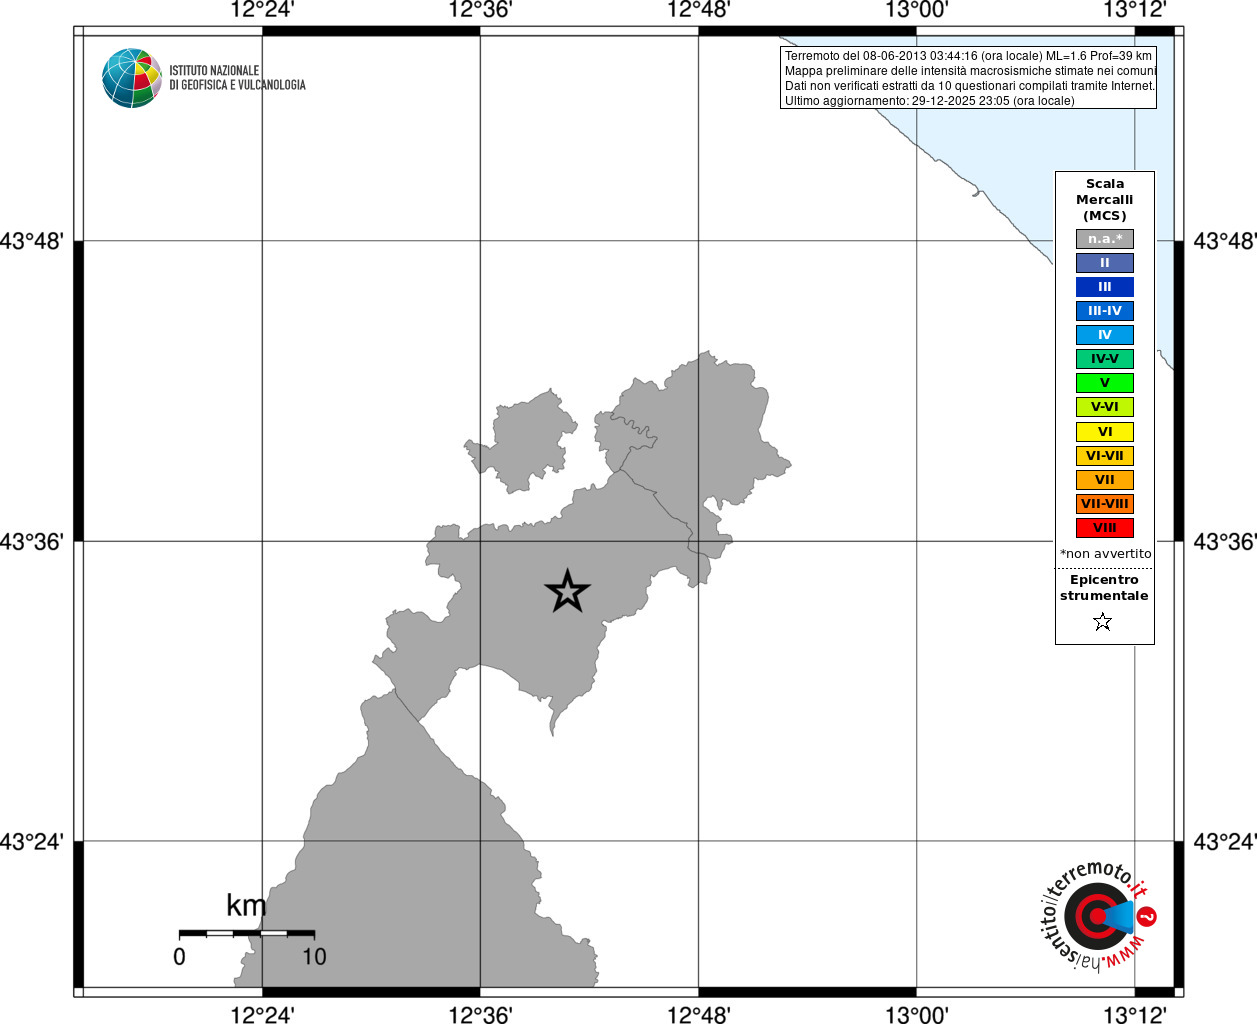
Task: Click the km scale bar
Action: click(247, 933)
